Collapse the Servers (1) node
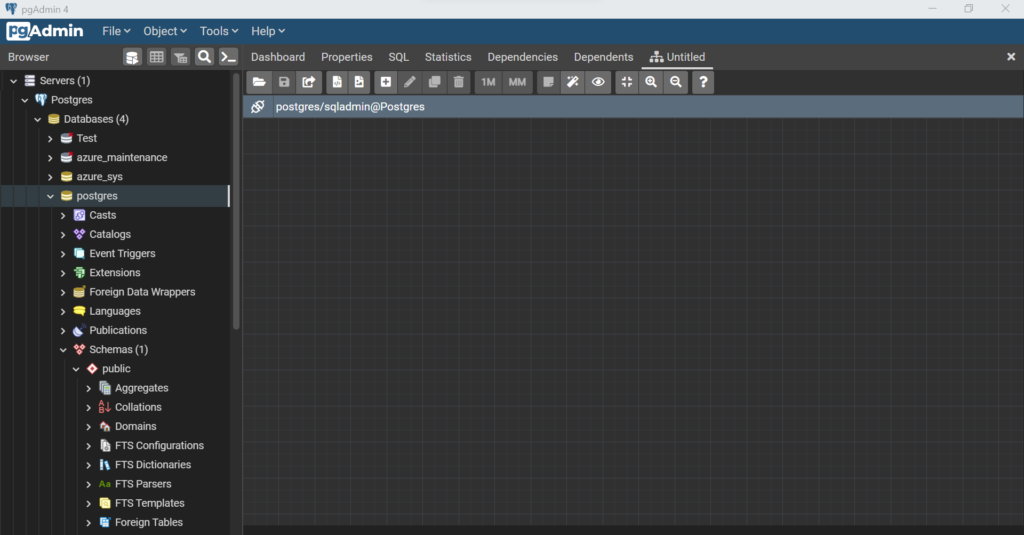Screen dimensions: 1024x535 14,81
